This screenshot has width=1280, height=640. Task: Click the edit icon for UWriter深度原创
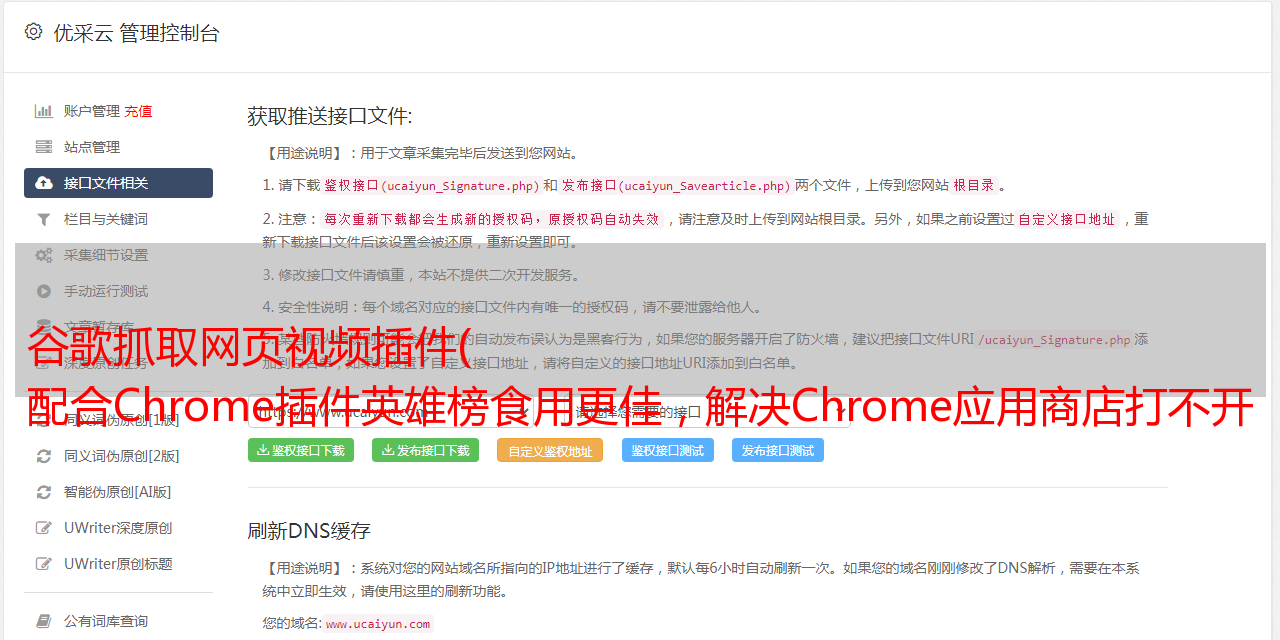click(x=44, y=528)
